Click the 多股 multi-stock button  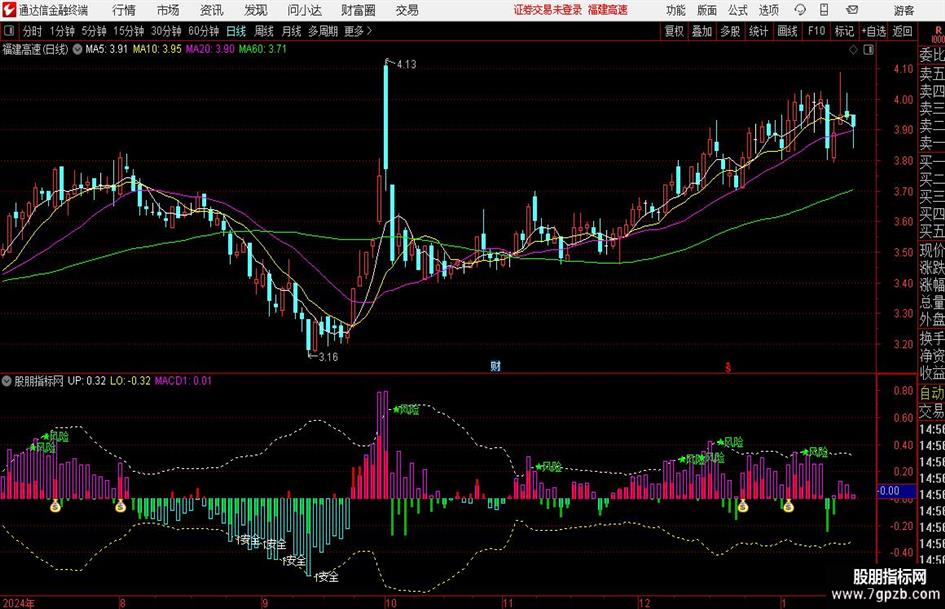coord(730,31)
